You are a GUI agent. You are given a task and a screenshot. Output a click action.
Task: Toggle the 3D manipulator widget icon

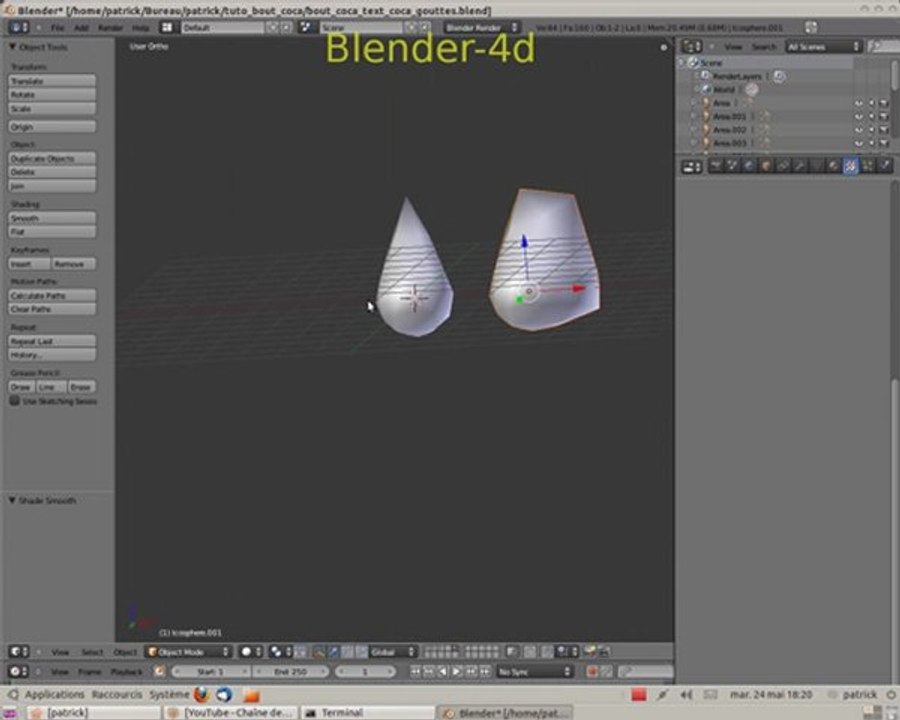point(318,652)
